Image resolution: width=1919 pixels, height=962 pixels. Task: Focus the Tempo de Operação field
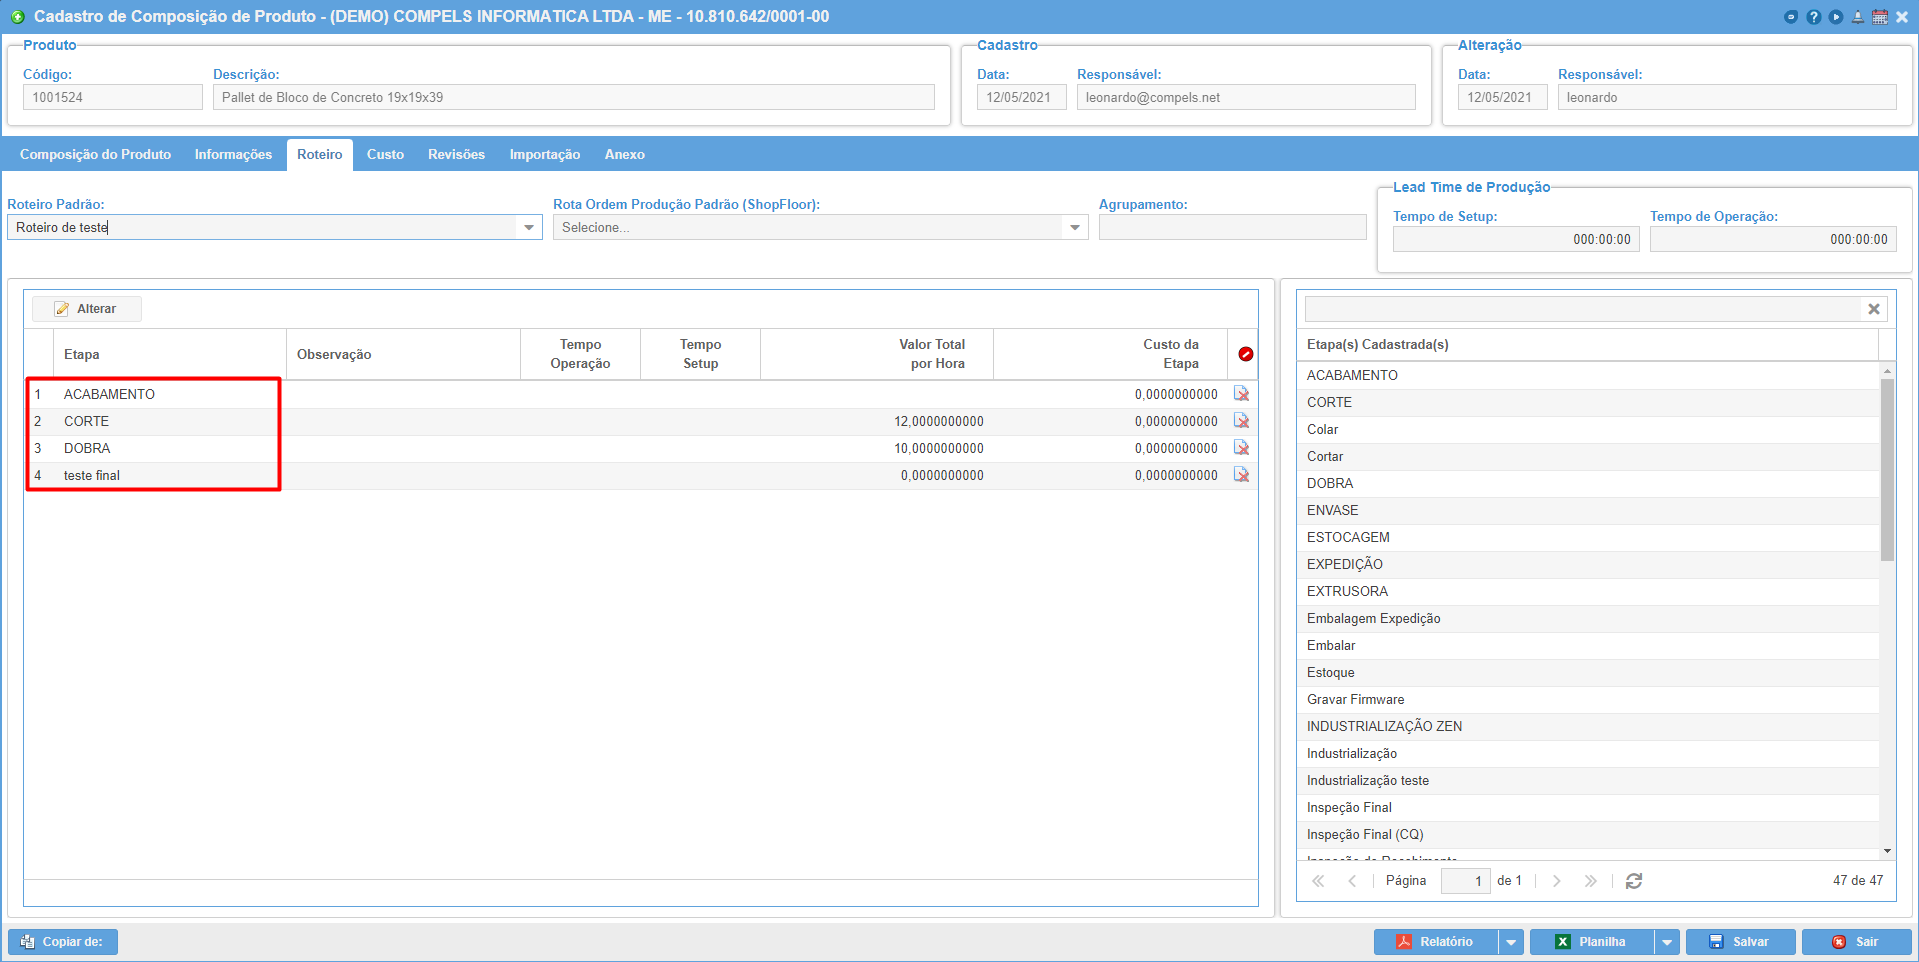(1773, 240)
